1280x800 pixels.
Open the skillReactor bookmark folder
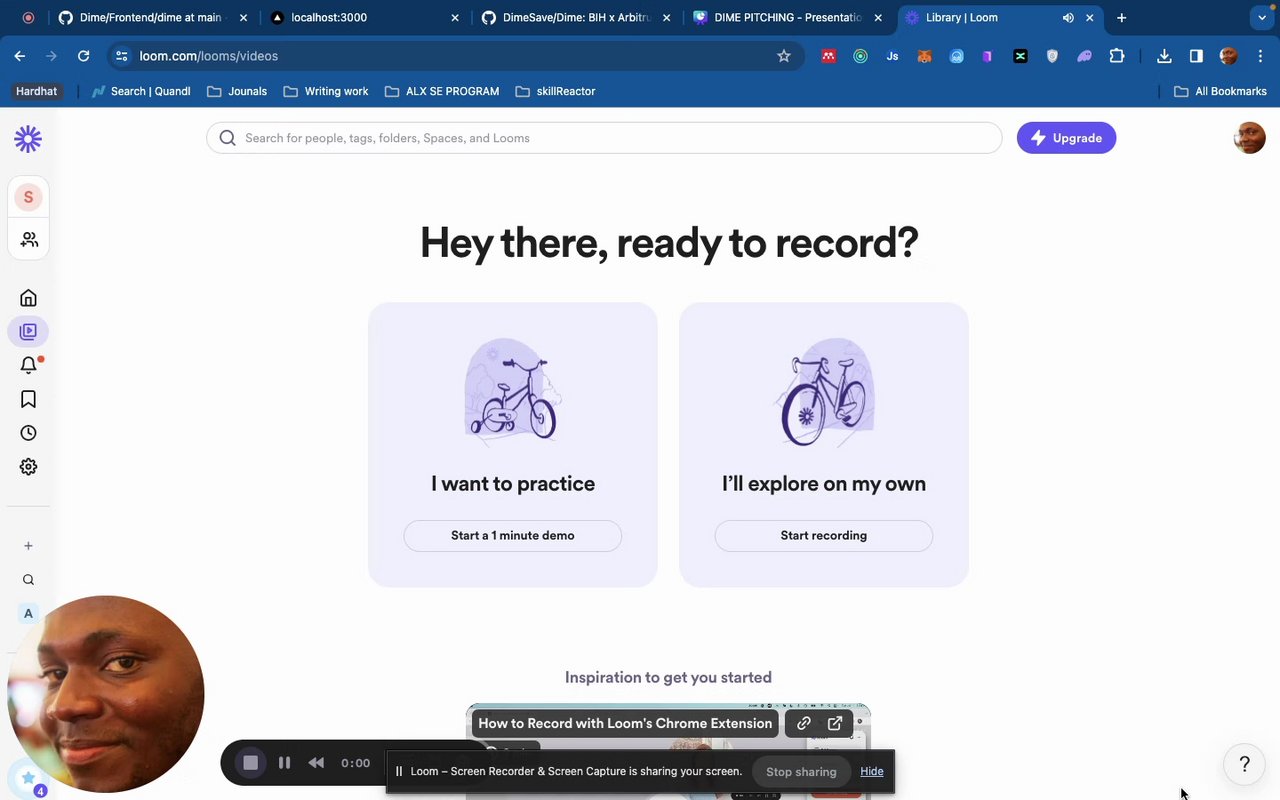(x=555, y=91)
